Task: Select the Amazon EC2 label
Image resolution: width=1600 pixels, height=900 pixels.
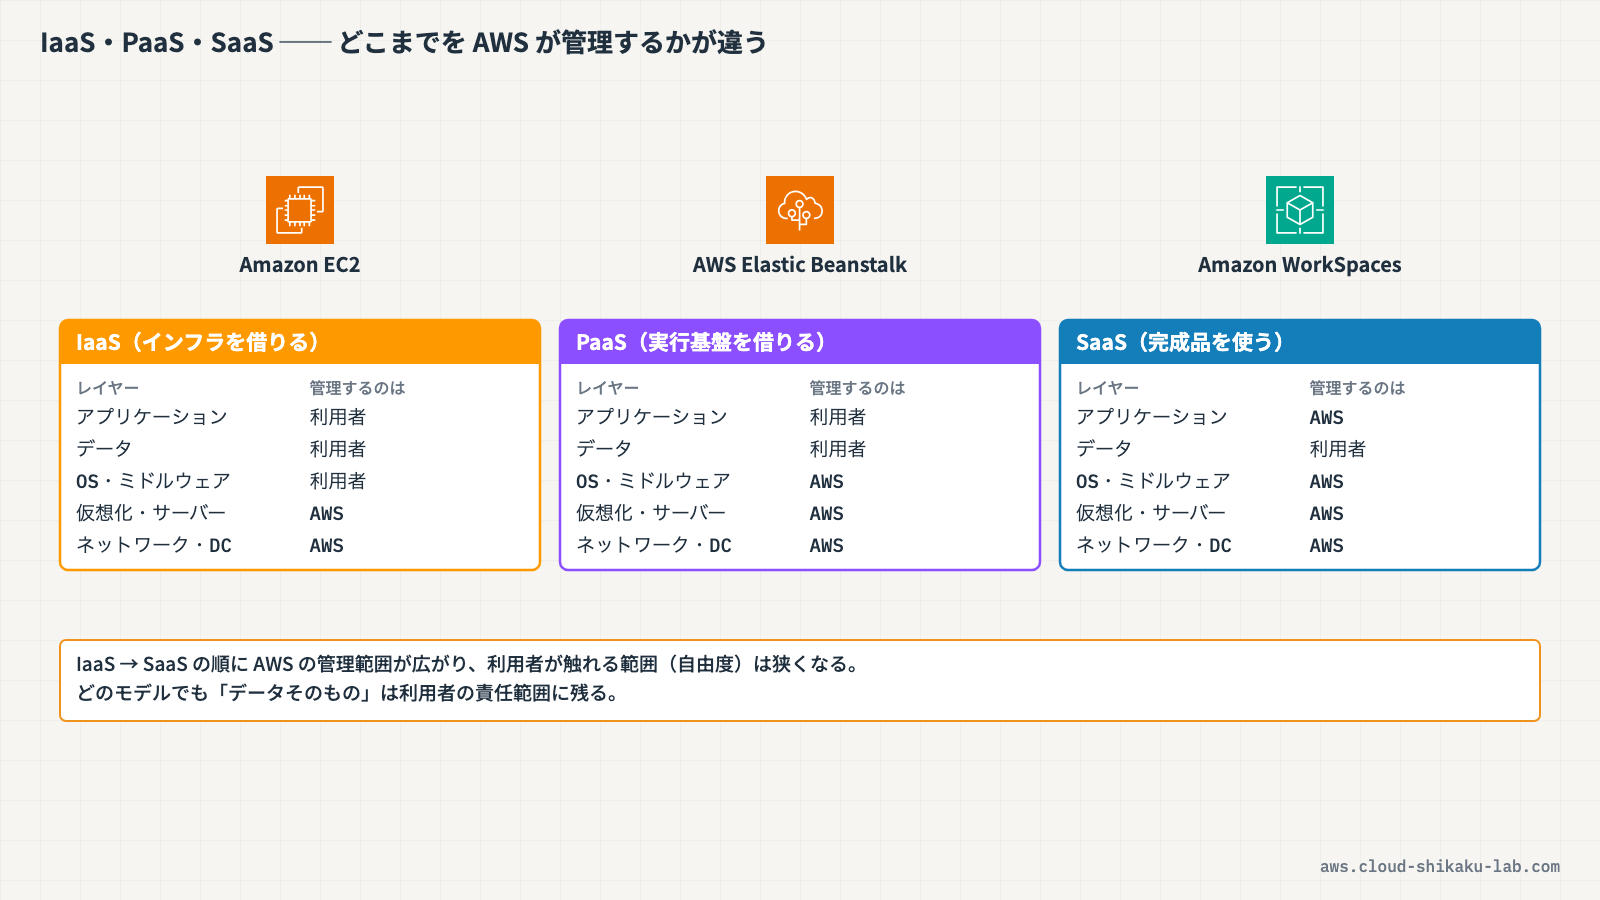Action: pyautogui.click(x=300, y=265)
